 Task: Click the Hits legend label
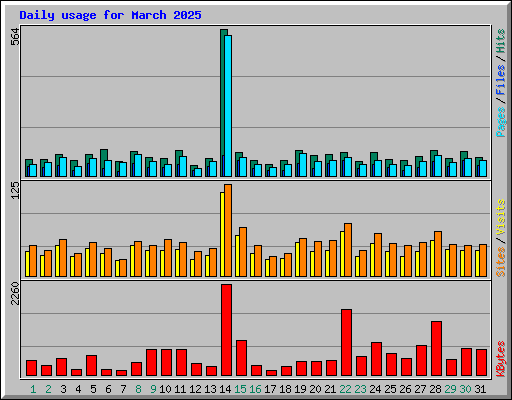(x=501, y=41)
